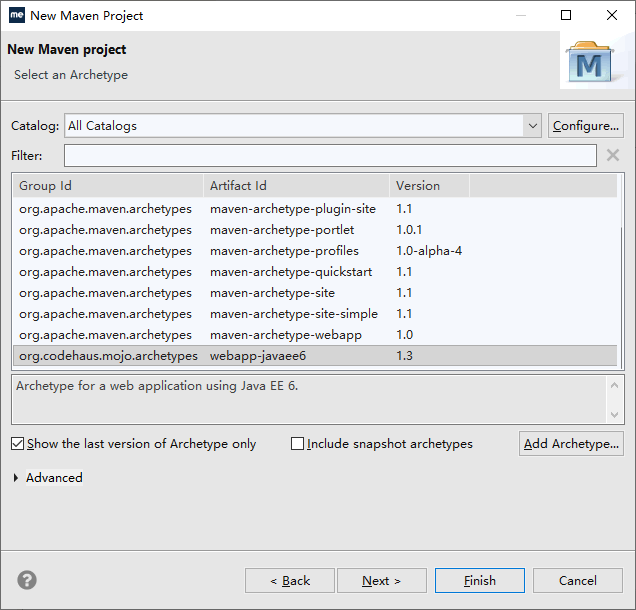Click the Finish button
The width and height of the screenshot is (636, 610).
[479, 580]
